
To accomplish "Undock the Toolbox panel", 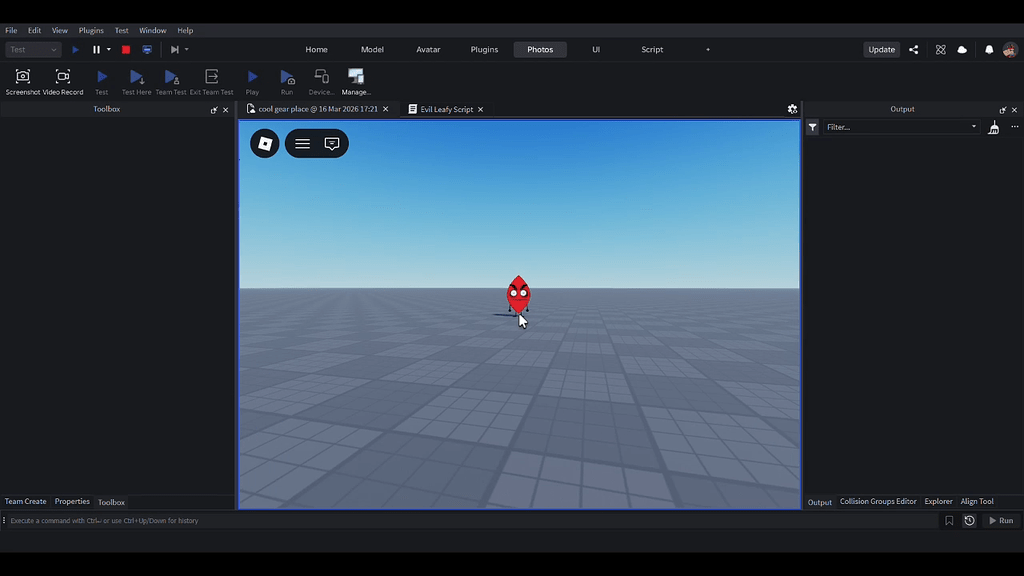I will (214, 110).
